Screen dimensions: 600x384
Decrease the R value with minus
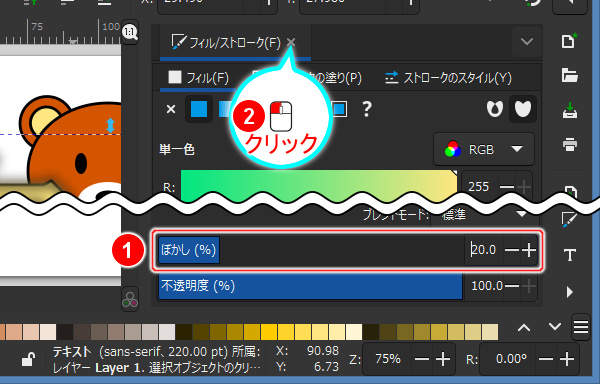507,187
